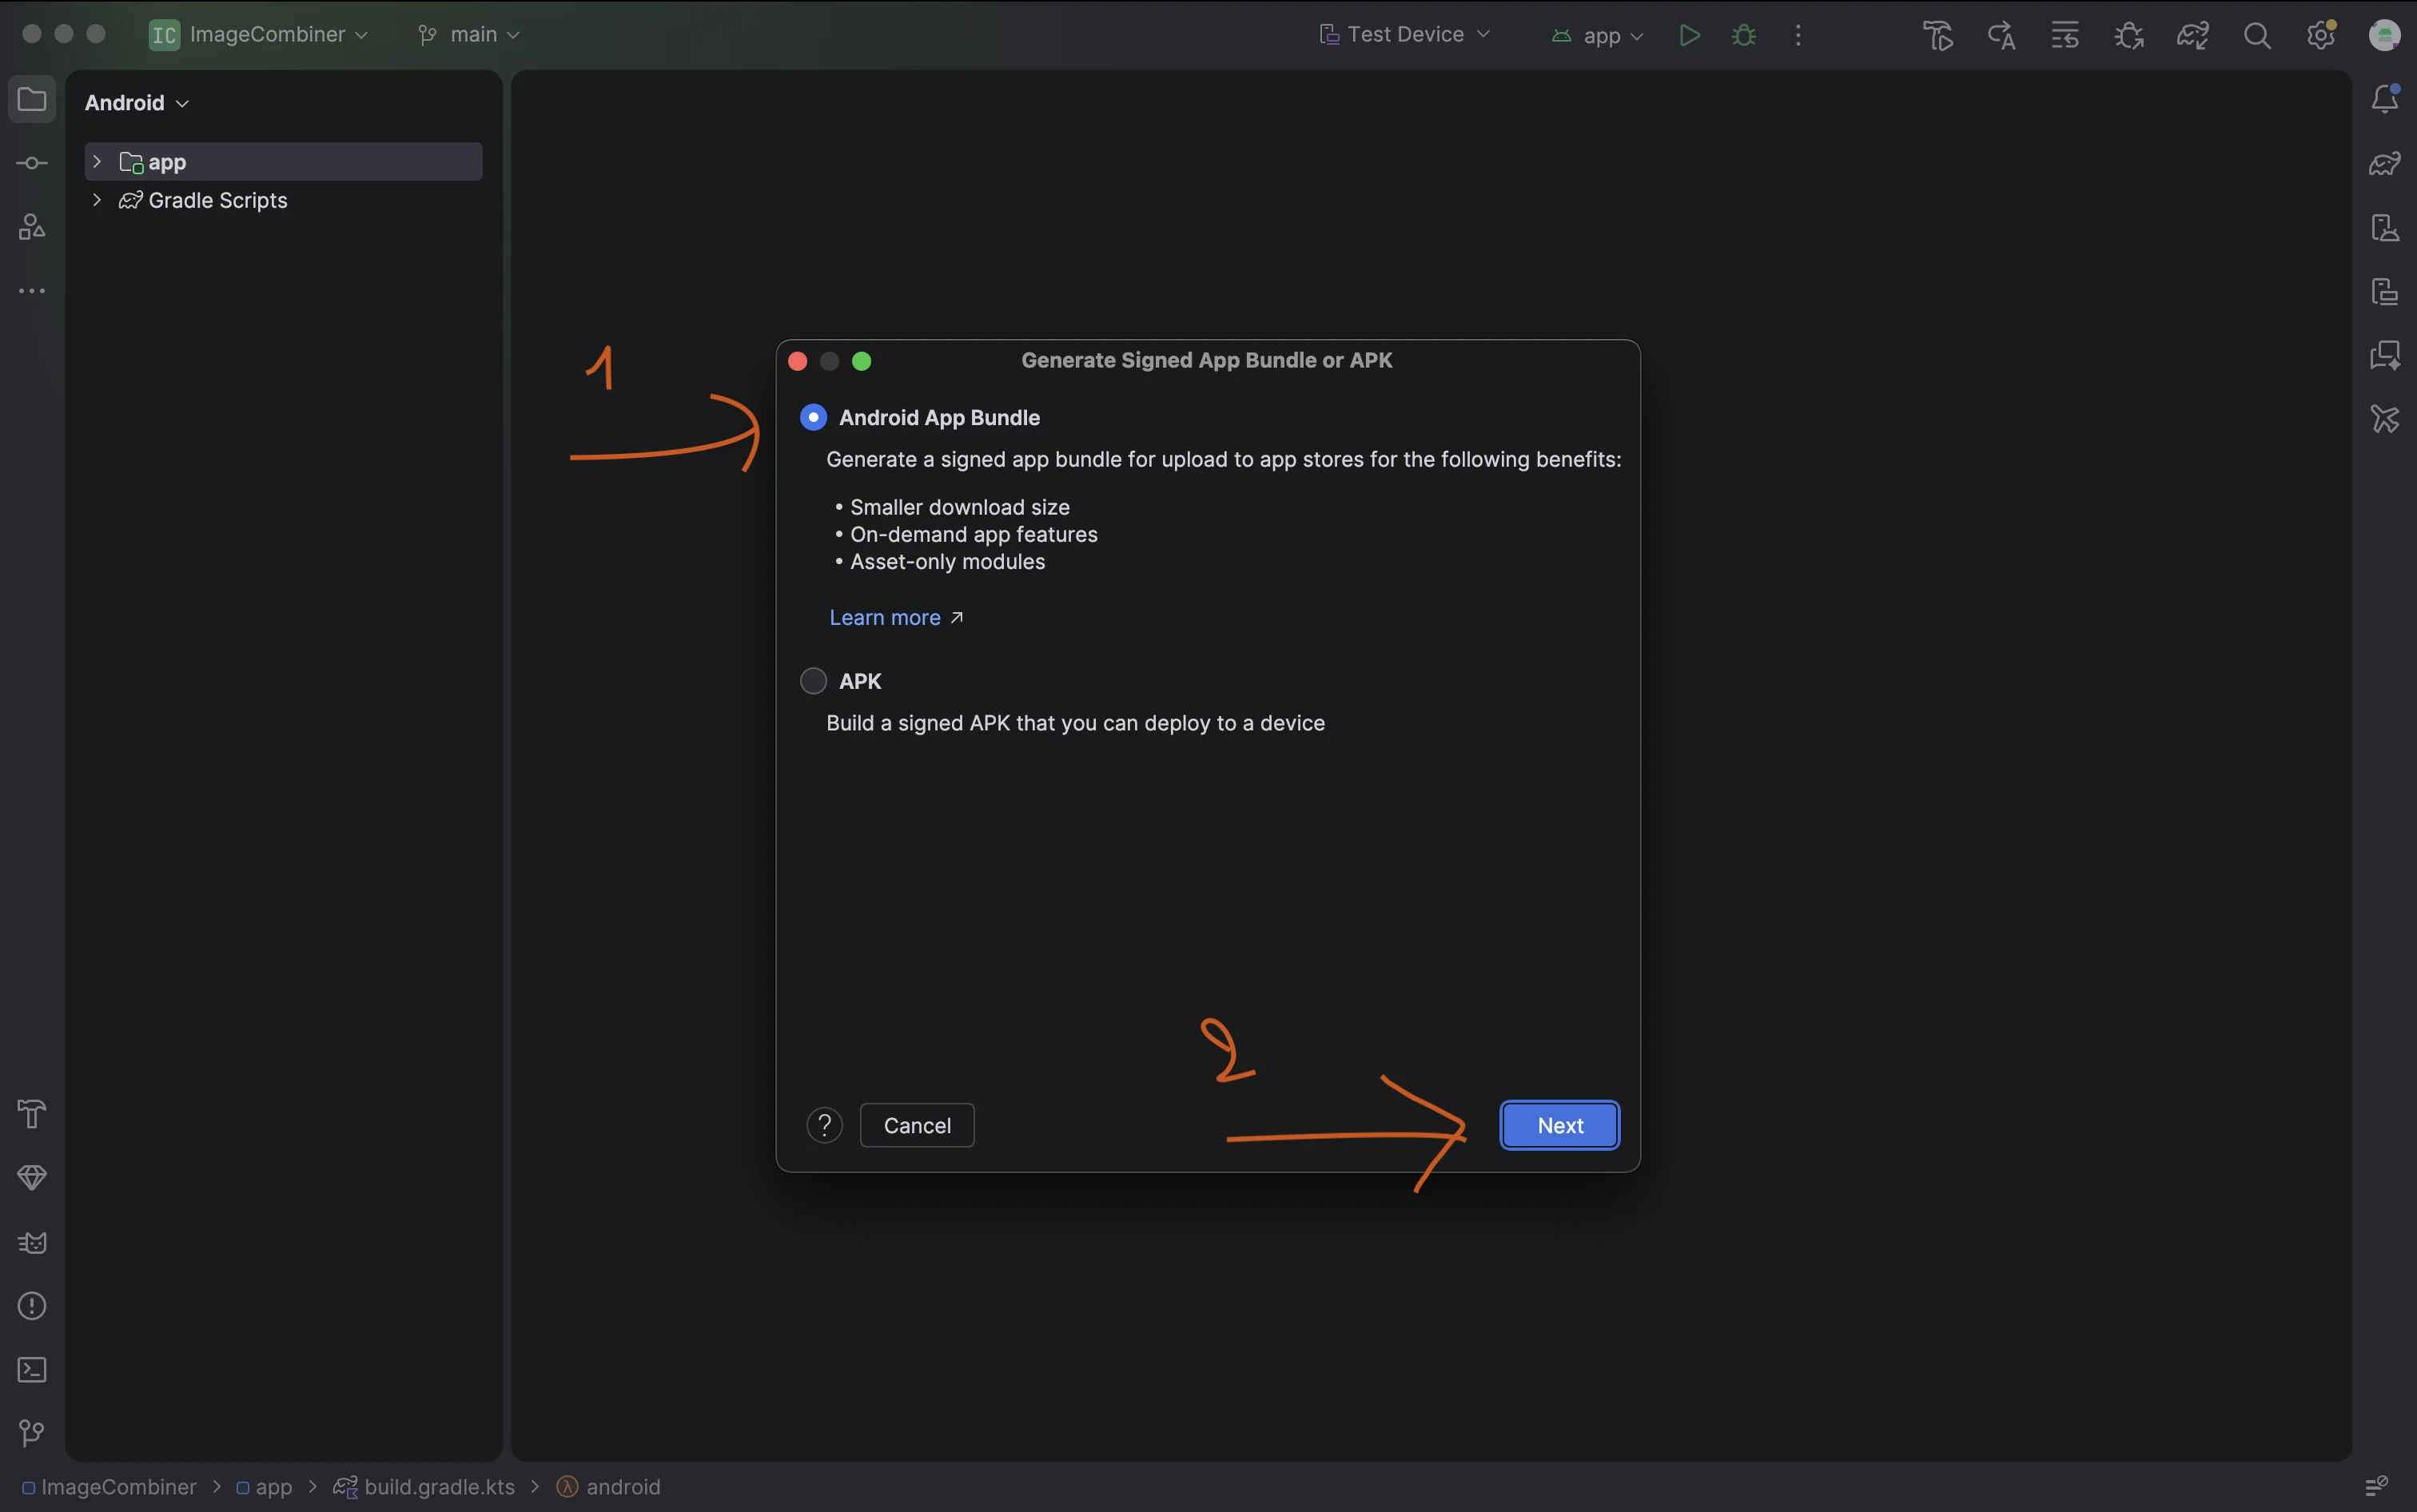Screen dimensions: 2417x1512
Task: Click build.gradle.kts in the breadcrumb bar
Action: (x=424, y=1487)
